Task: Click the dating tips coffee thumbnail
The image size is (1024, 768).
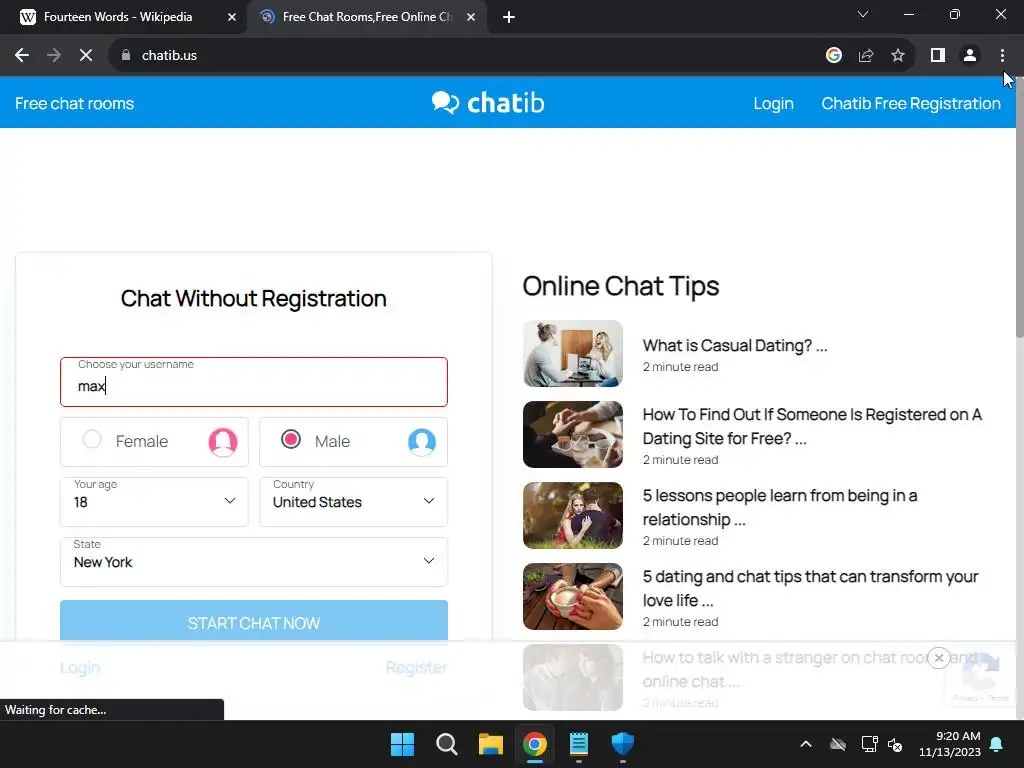Action: (x=573, y=596)
